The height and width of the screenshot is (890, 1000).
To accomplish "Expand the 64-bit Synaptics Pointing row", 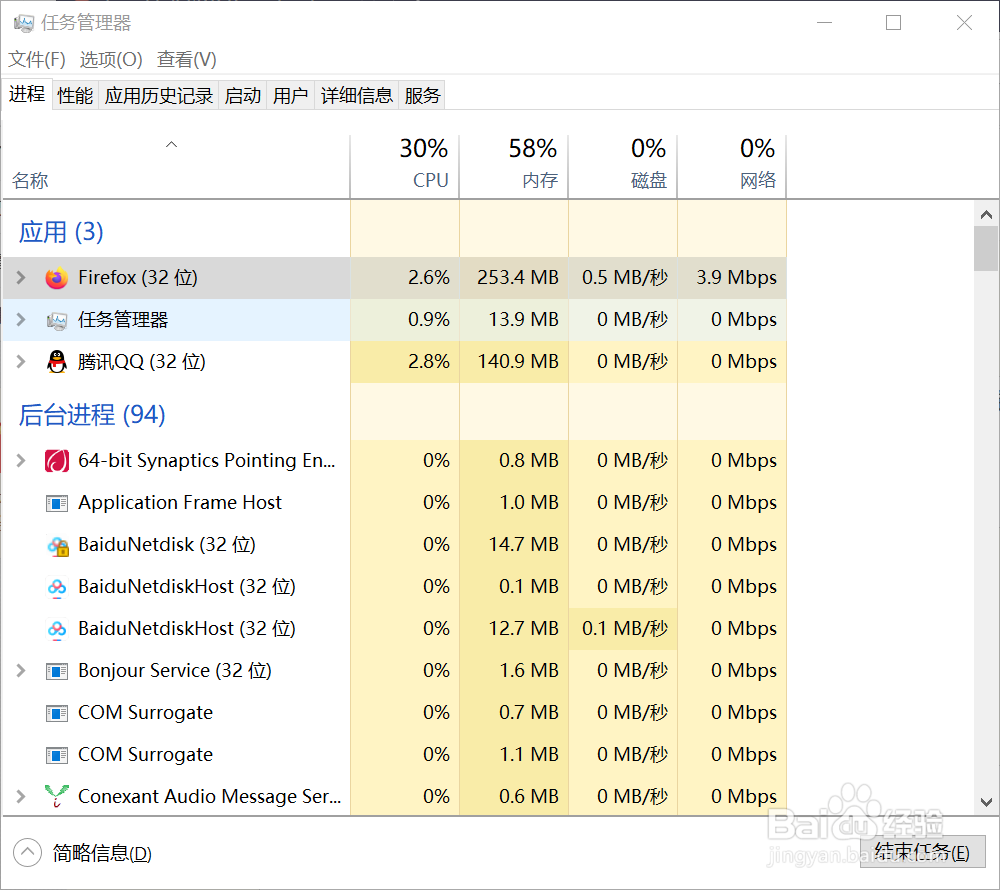I will click(x=20, y=460).
